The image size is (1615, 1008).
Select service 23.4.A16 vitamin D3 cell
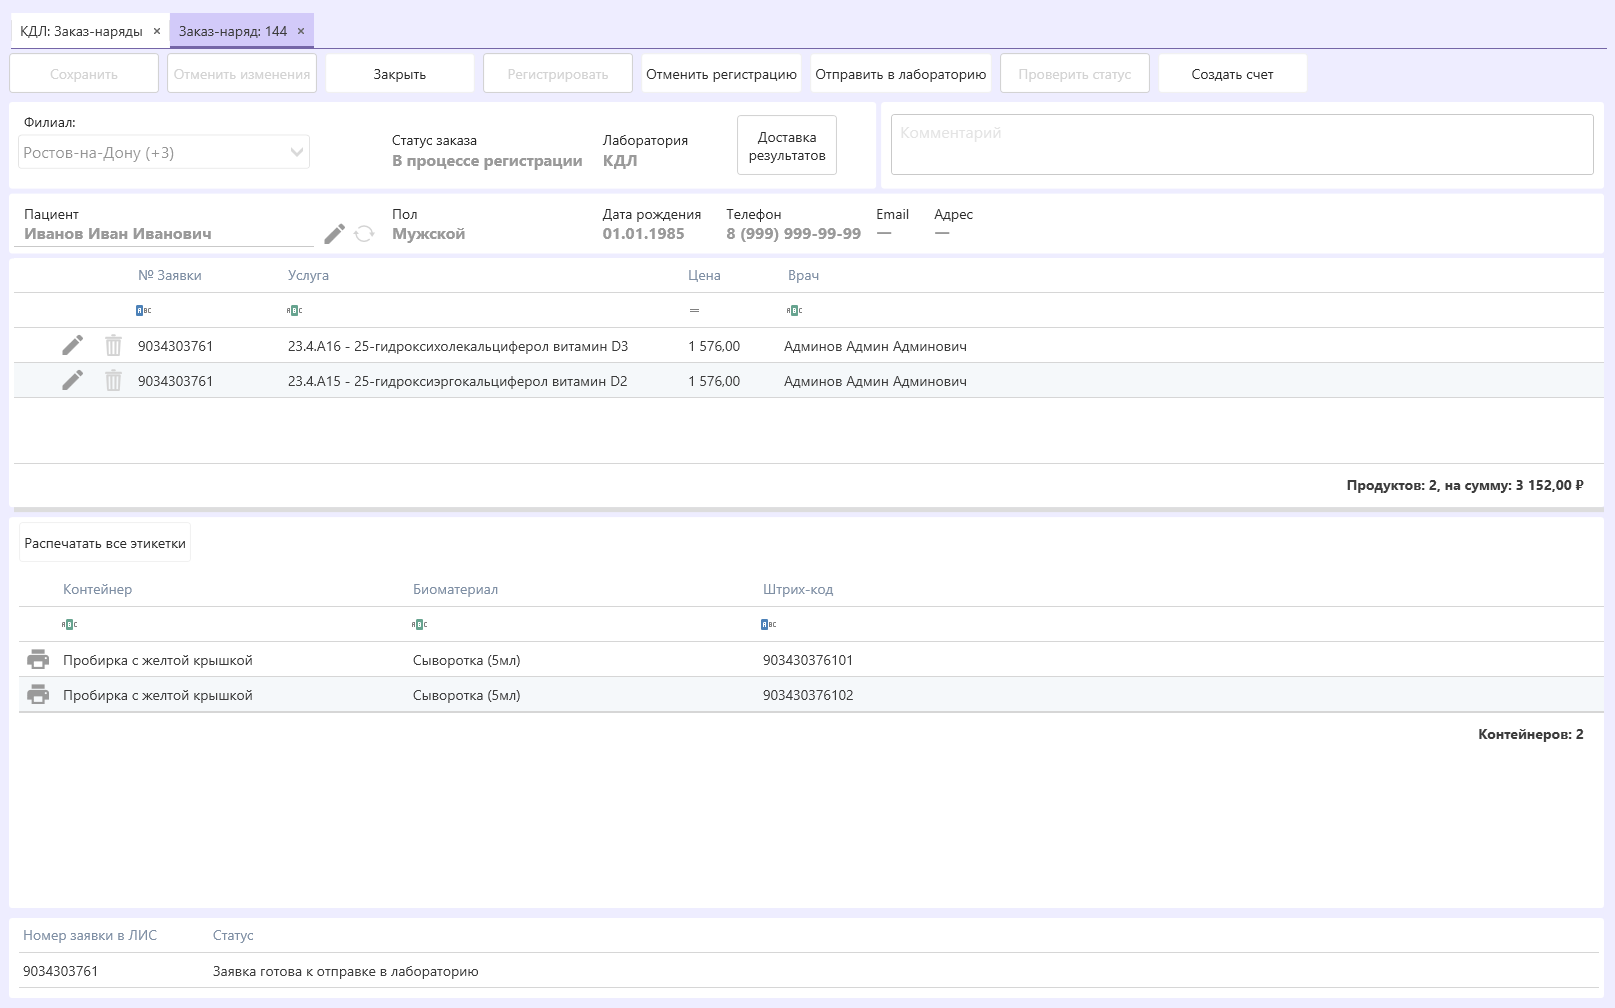pyautogui.click(x=458, y=346)
